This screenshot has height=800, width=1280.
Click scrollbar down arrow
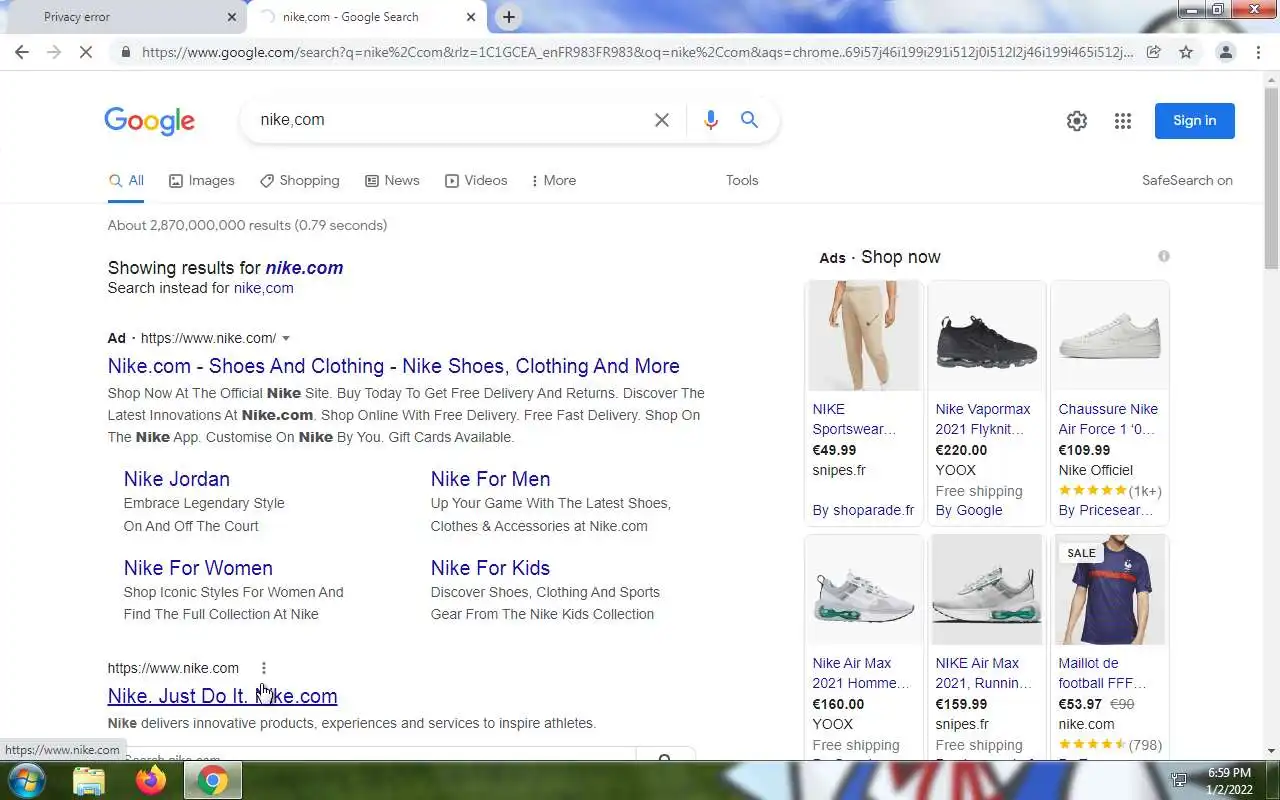click(1271, 751)
